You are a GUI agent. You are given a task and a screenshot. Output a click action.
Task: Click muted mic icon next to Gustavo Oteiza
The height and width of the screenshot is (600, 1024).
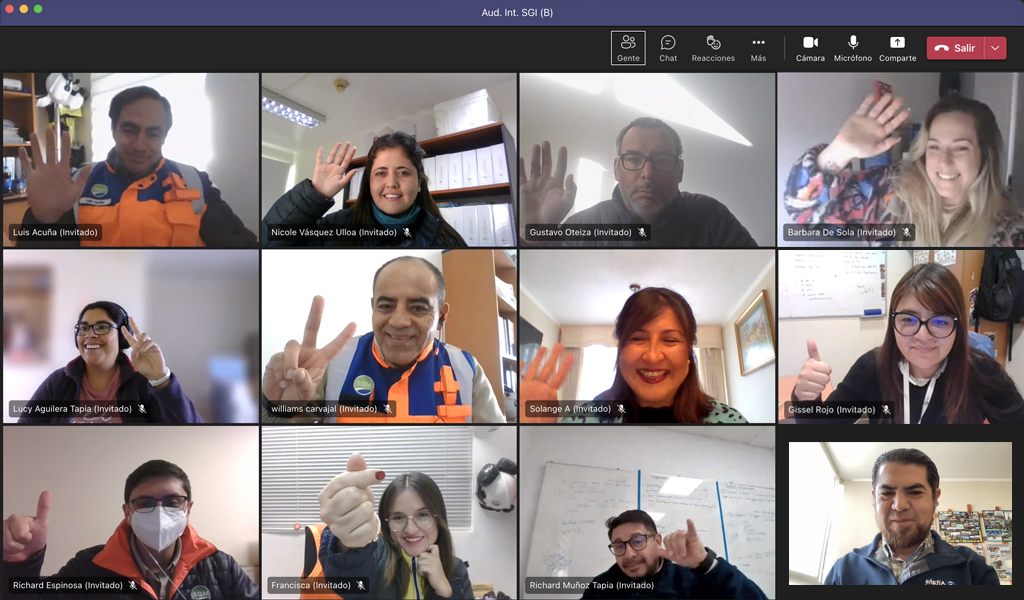click(642, 232)
